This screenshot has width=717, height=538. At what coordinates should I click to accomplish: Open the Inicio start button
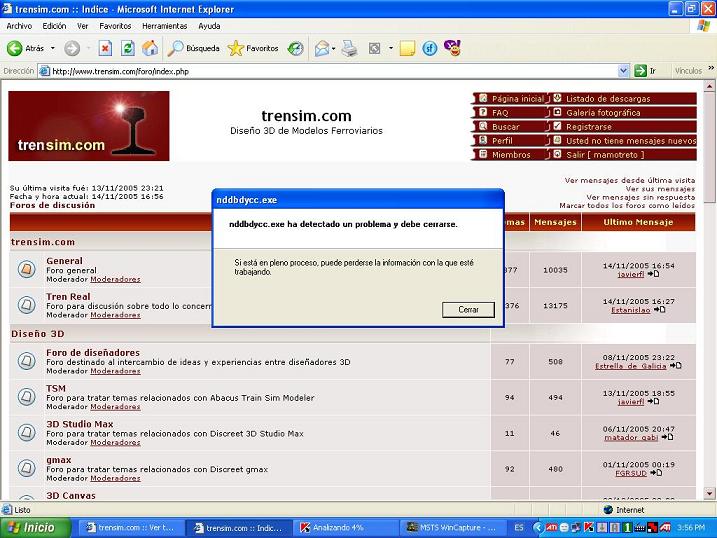tap(33, 527)
